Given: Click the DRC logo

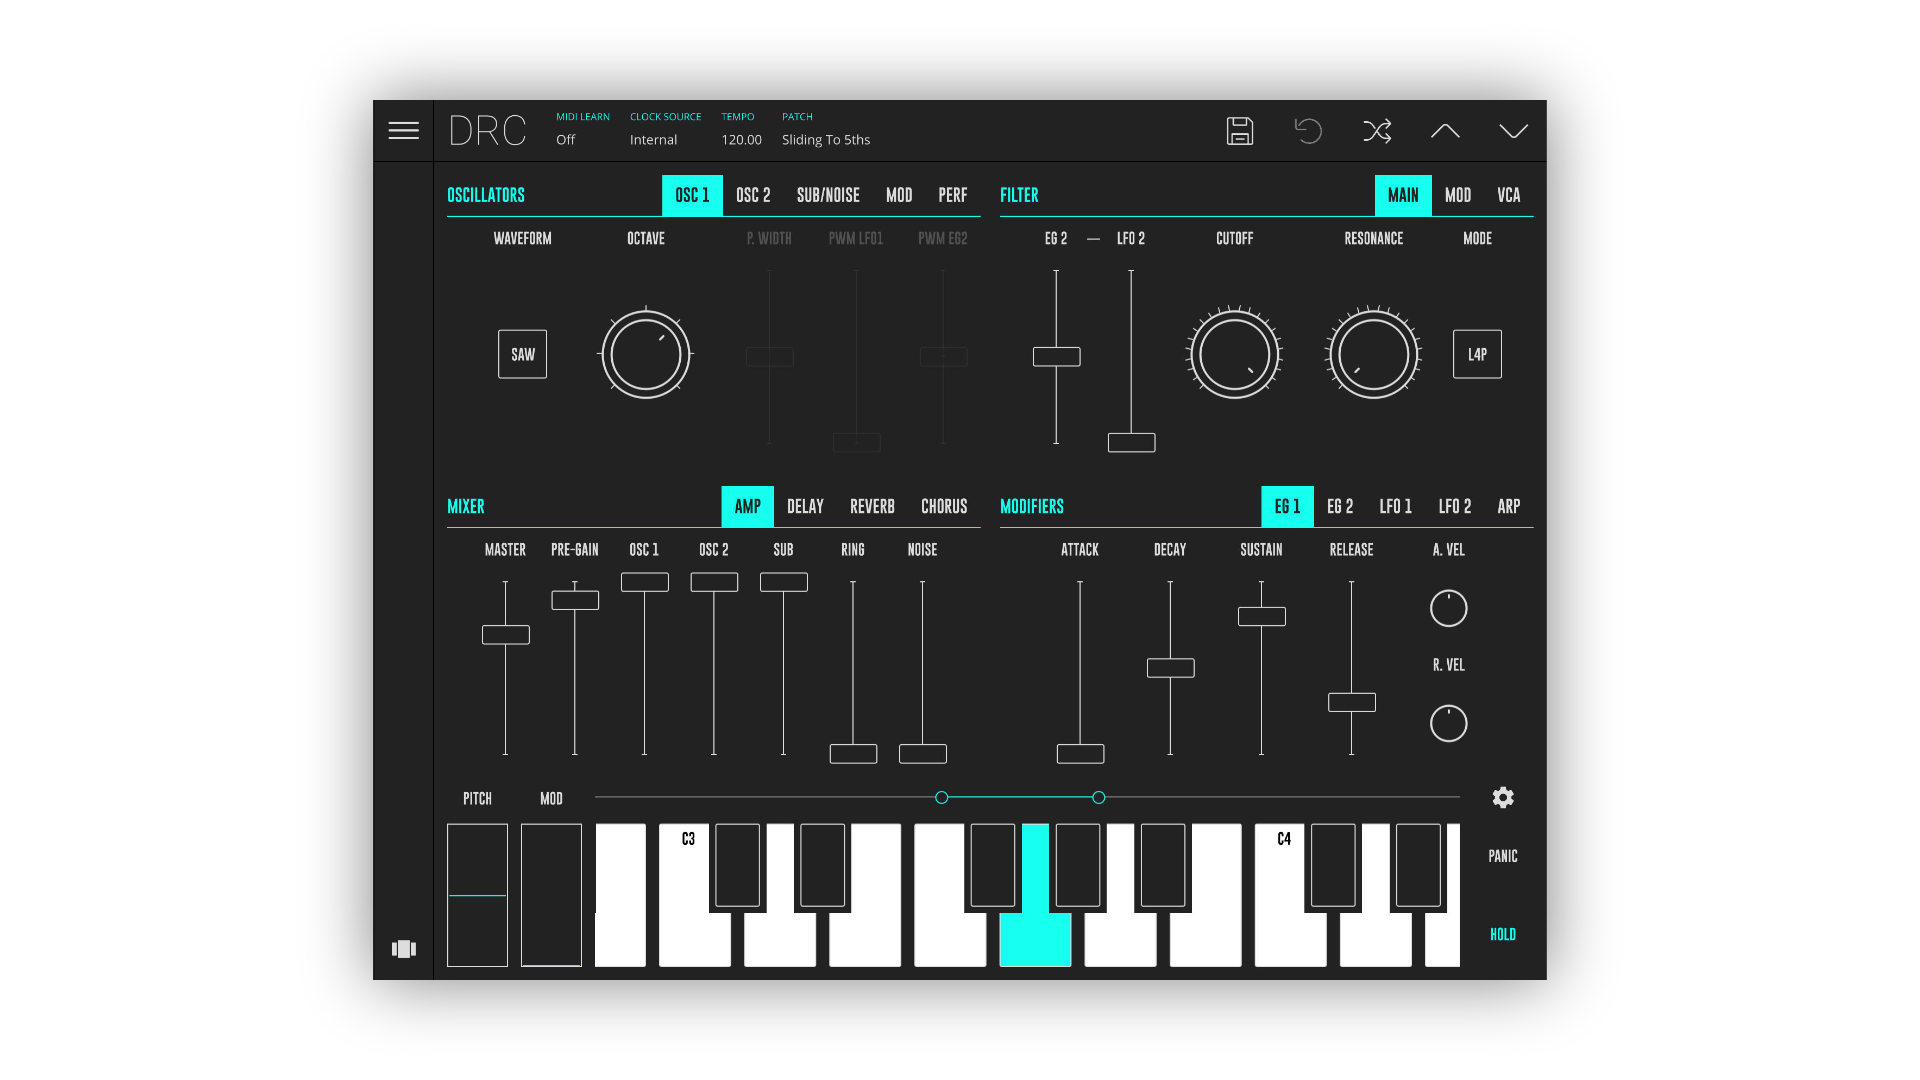Looking at the screenshot, I should tap(487, 130).
